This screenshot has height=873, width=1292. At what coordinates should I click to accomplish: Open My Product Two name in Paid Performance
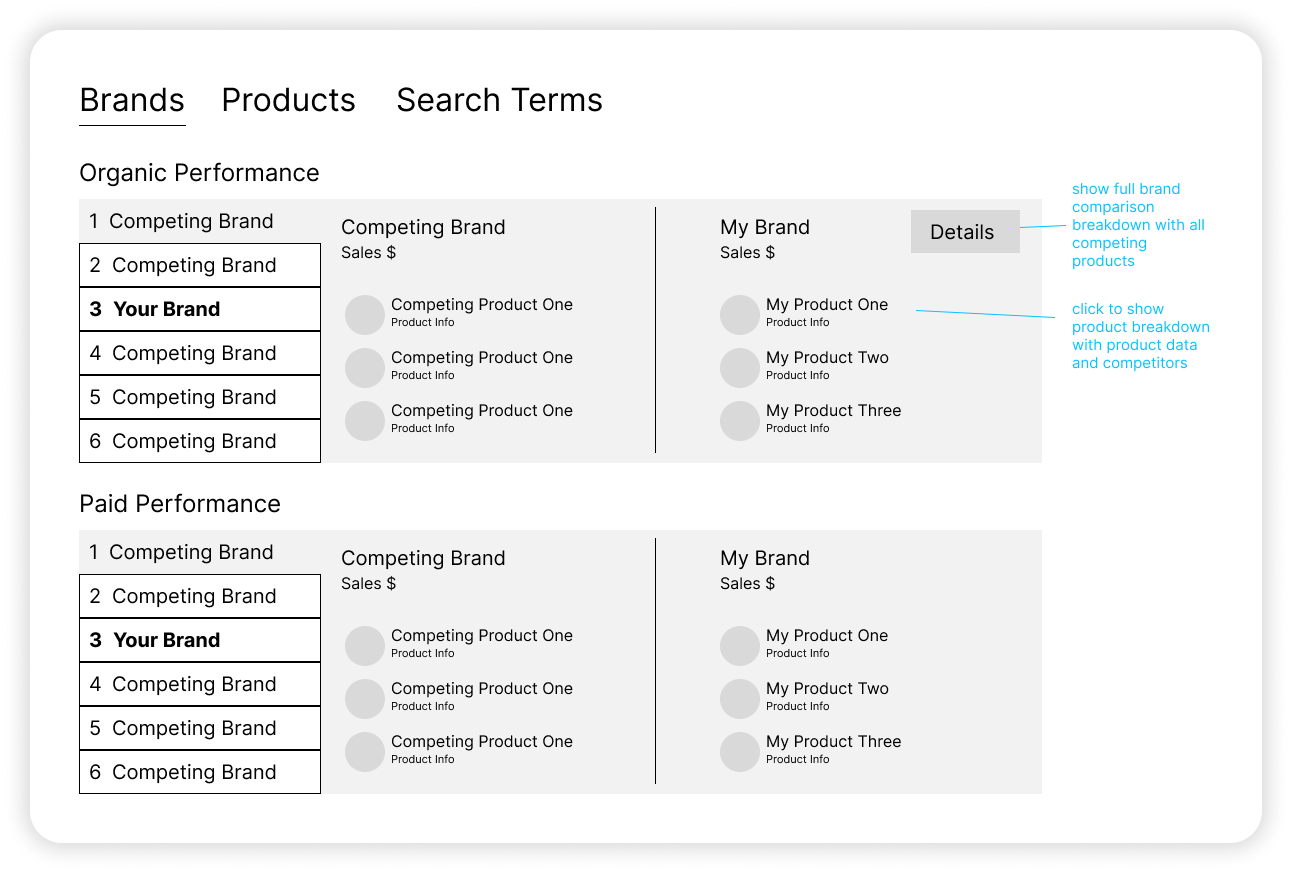tap(827, 689)
